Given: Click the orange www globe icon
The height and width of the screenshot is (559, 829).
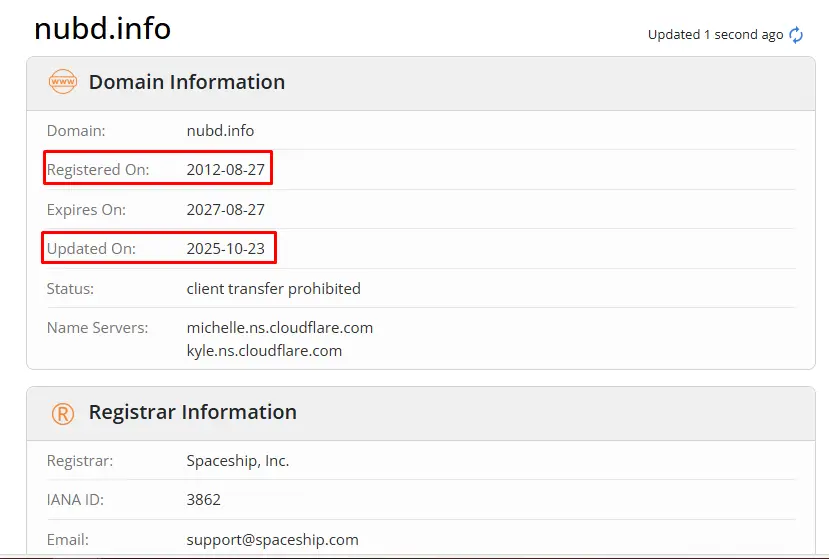Looking at the screenshot, I should 62,82.
